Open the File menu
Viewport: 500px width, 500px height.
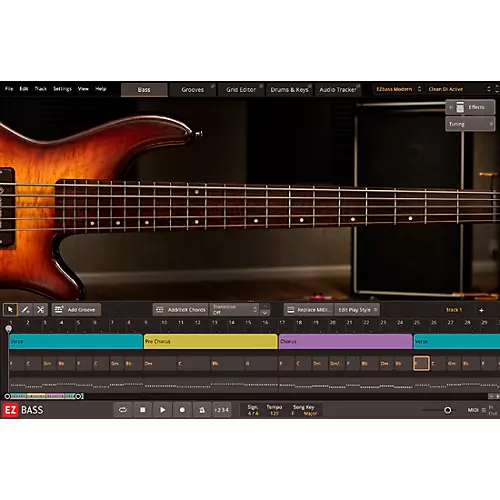point(9,89)
